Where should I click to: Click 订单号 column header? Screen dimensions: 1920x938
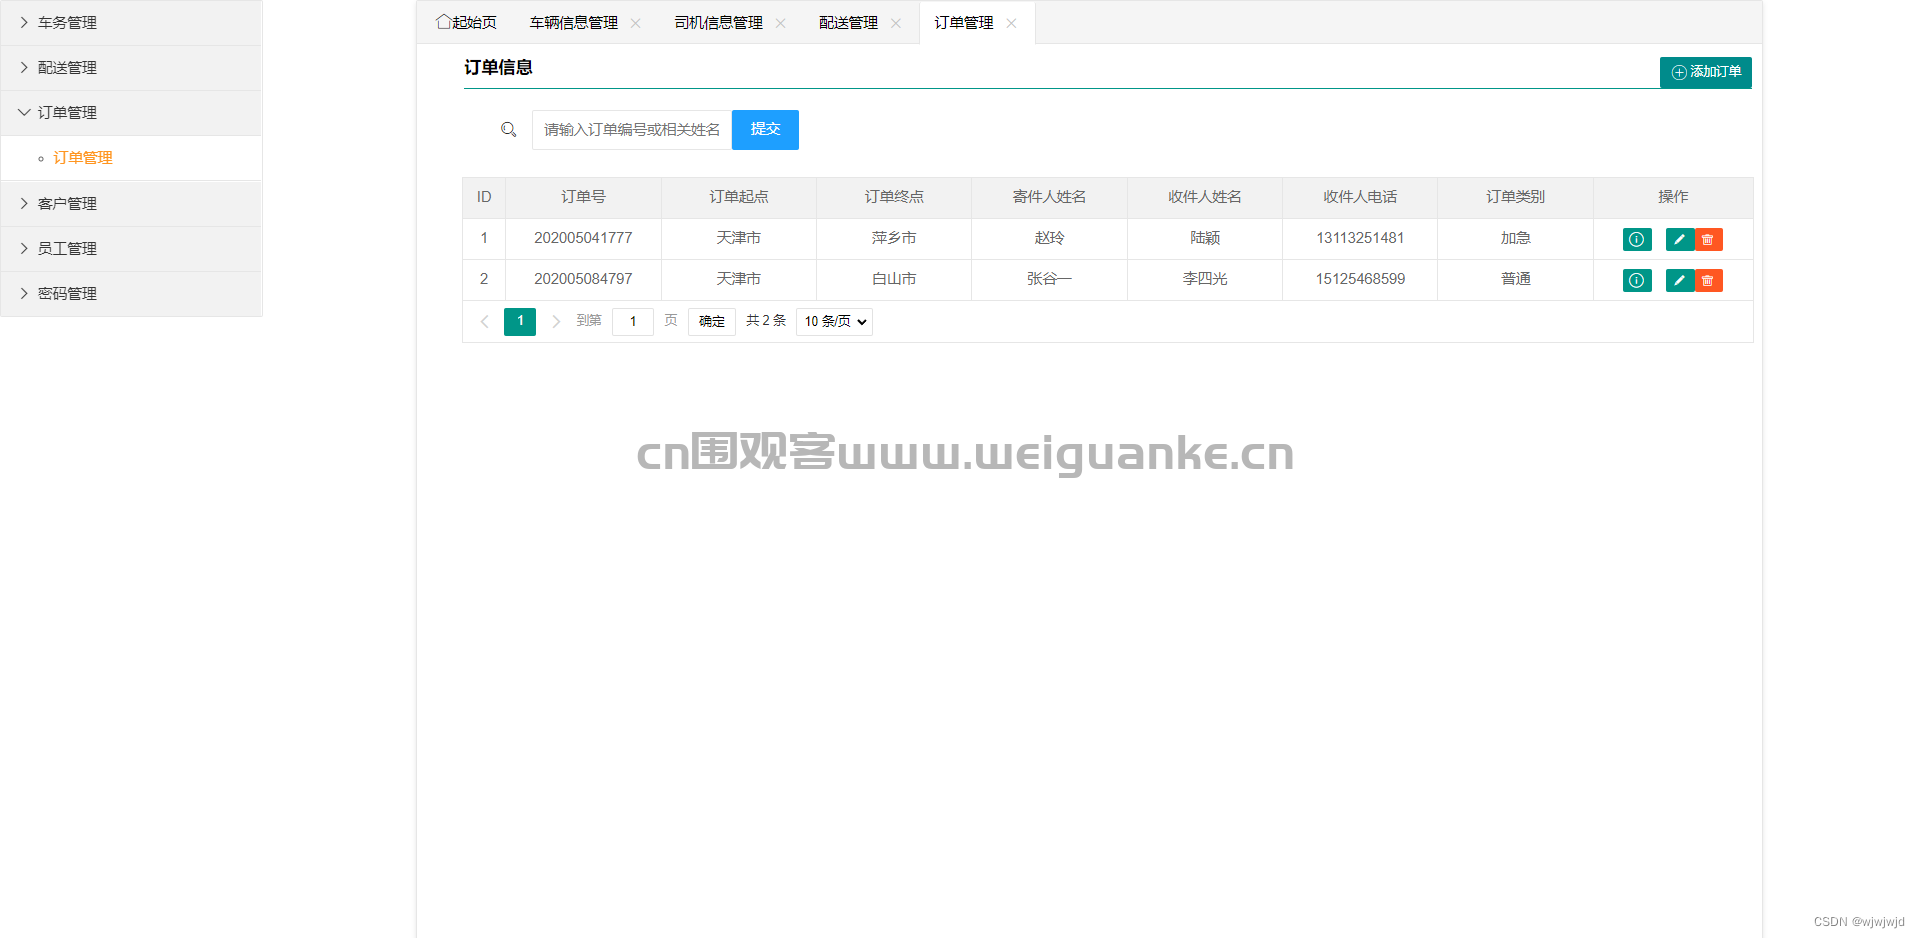pos(583,197)
